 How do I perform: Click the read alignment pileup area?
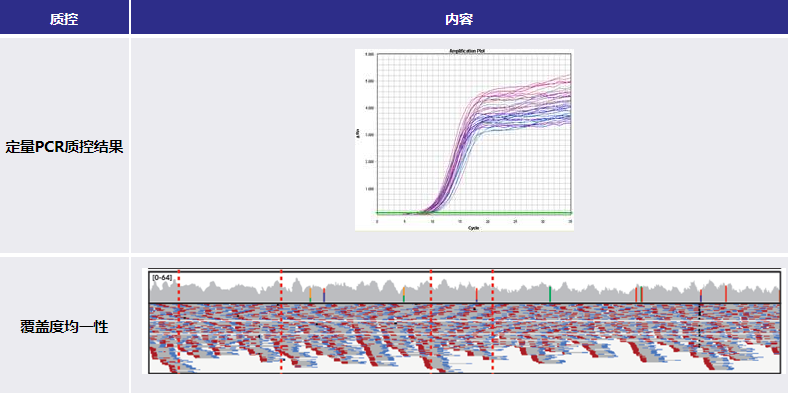tap(465, 338)
